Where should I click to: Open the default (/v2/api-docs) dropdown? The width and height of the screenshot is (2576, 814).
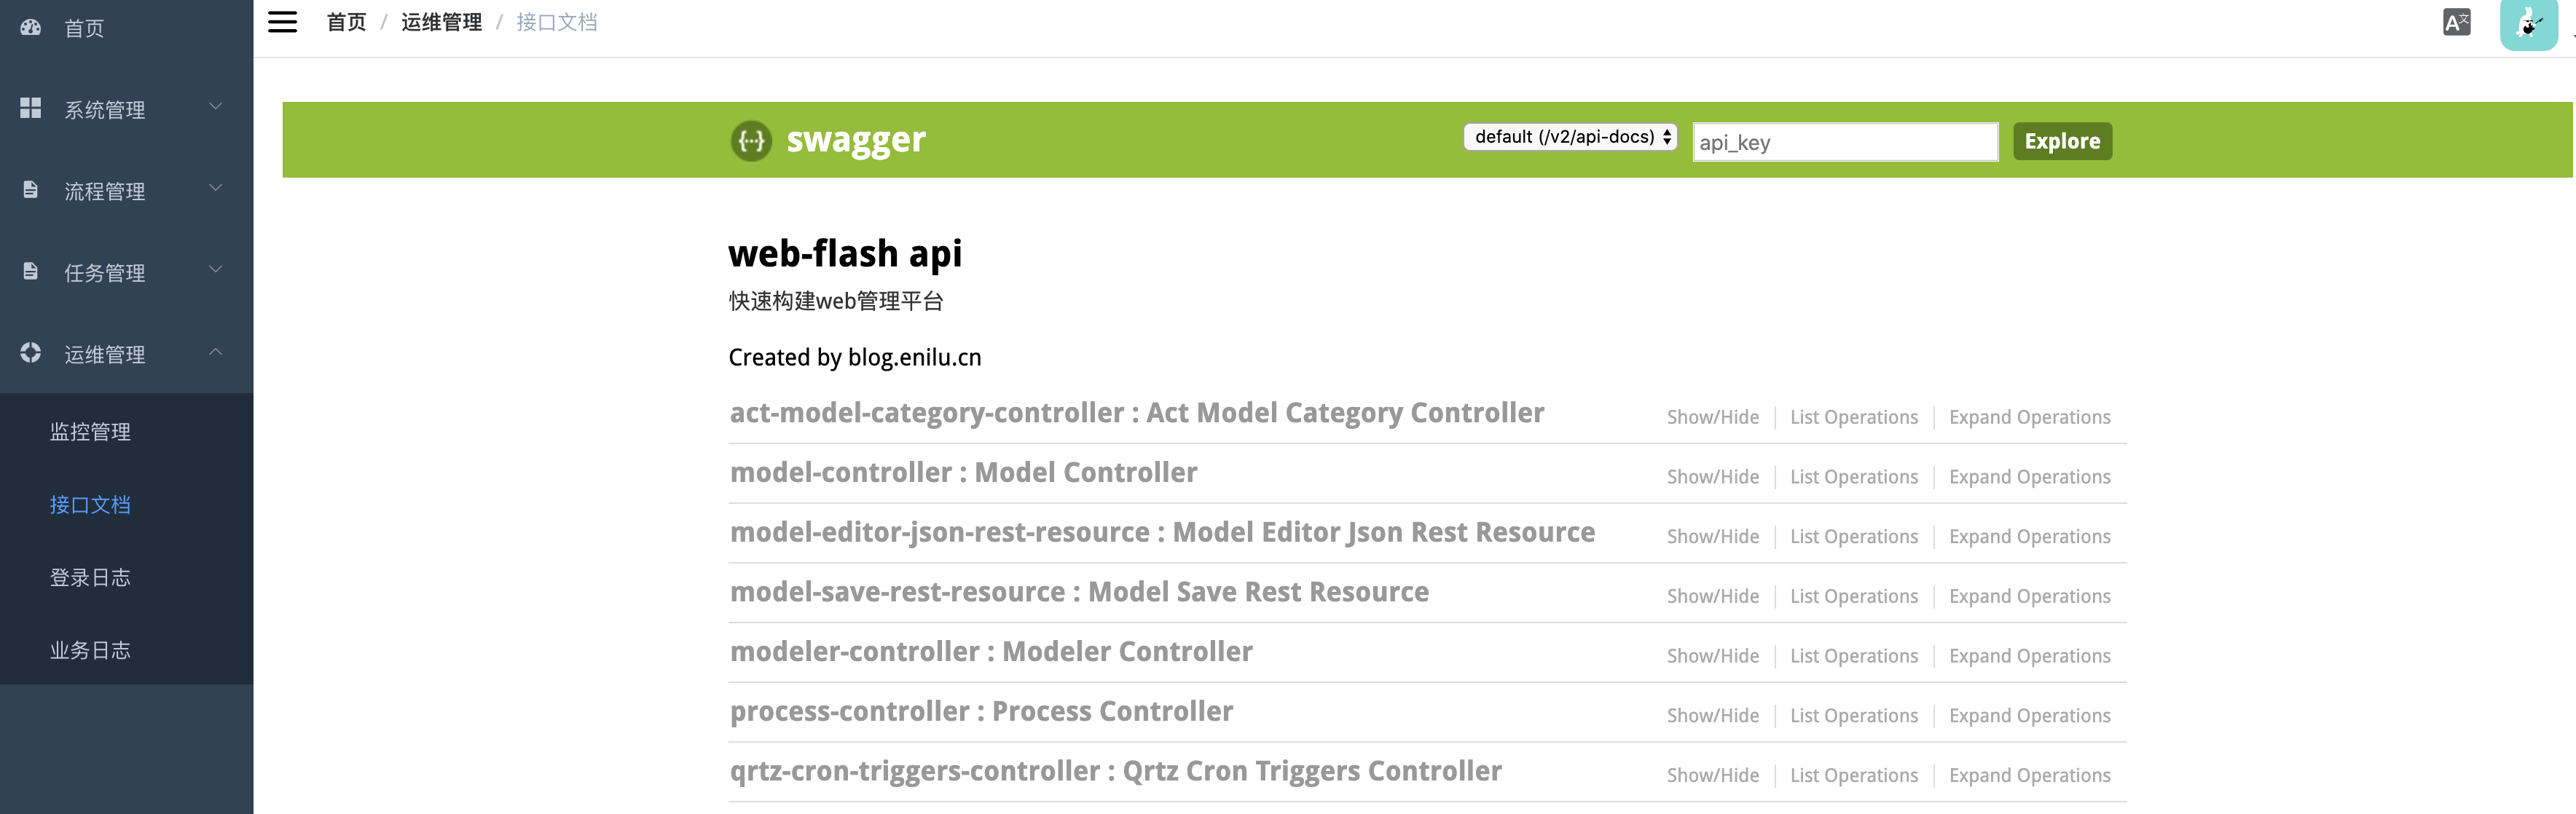point(1570,137)
